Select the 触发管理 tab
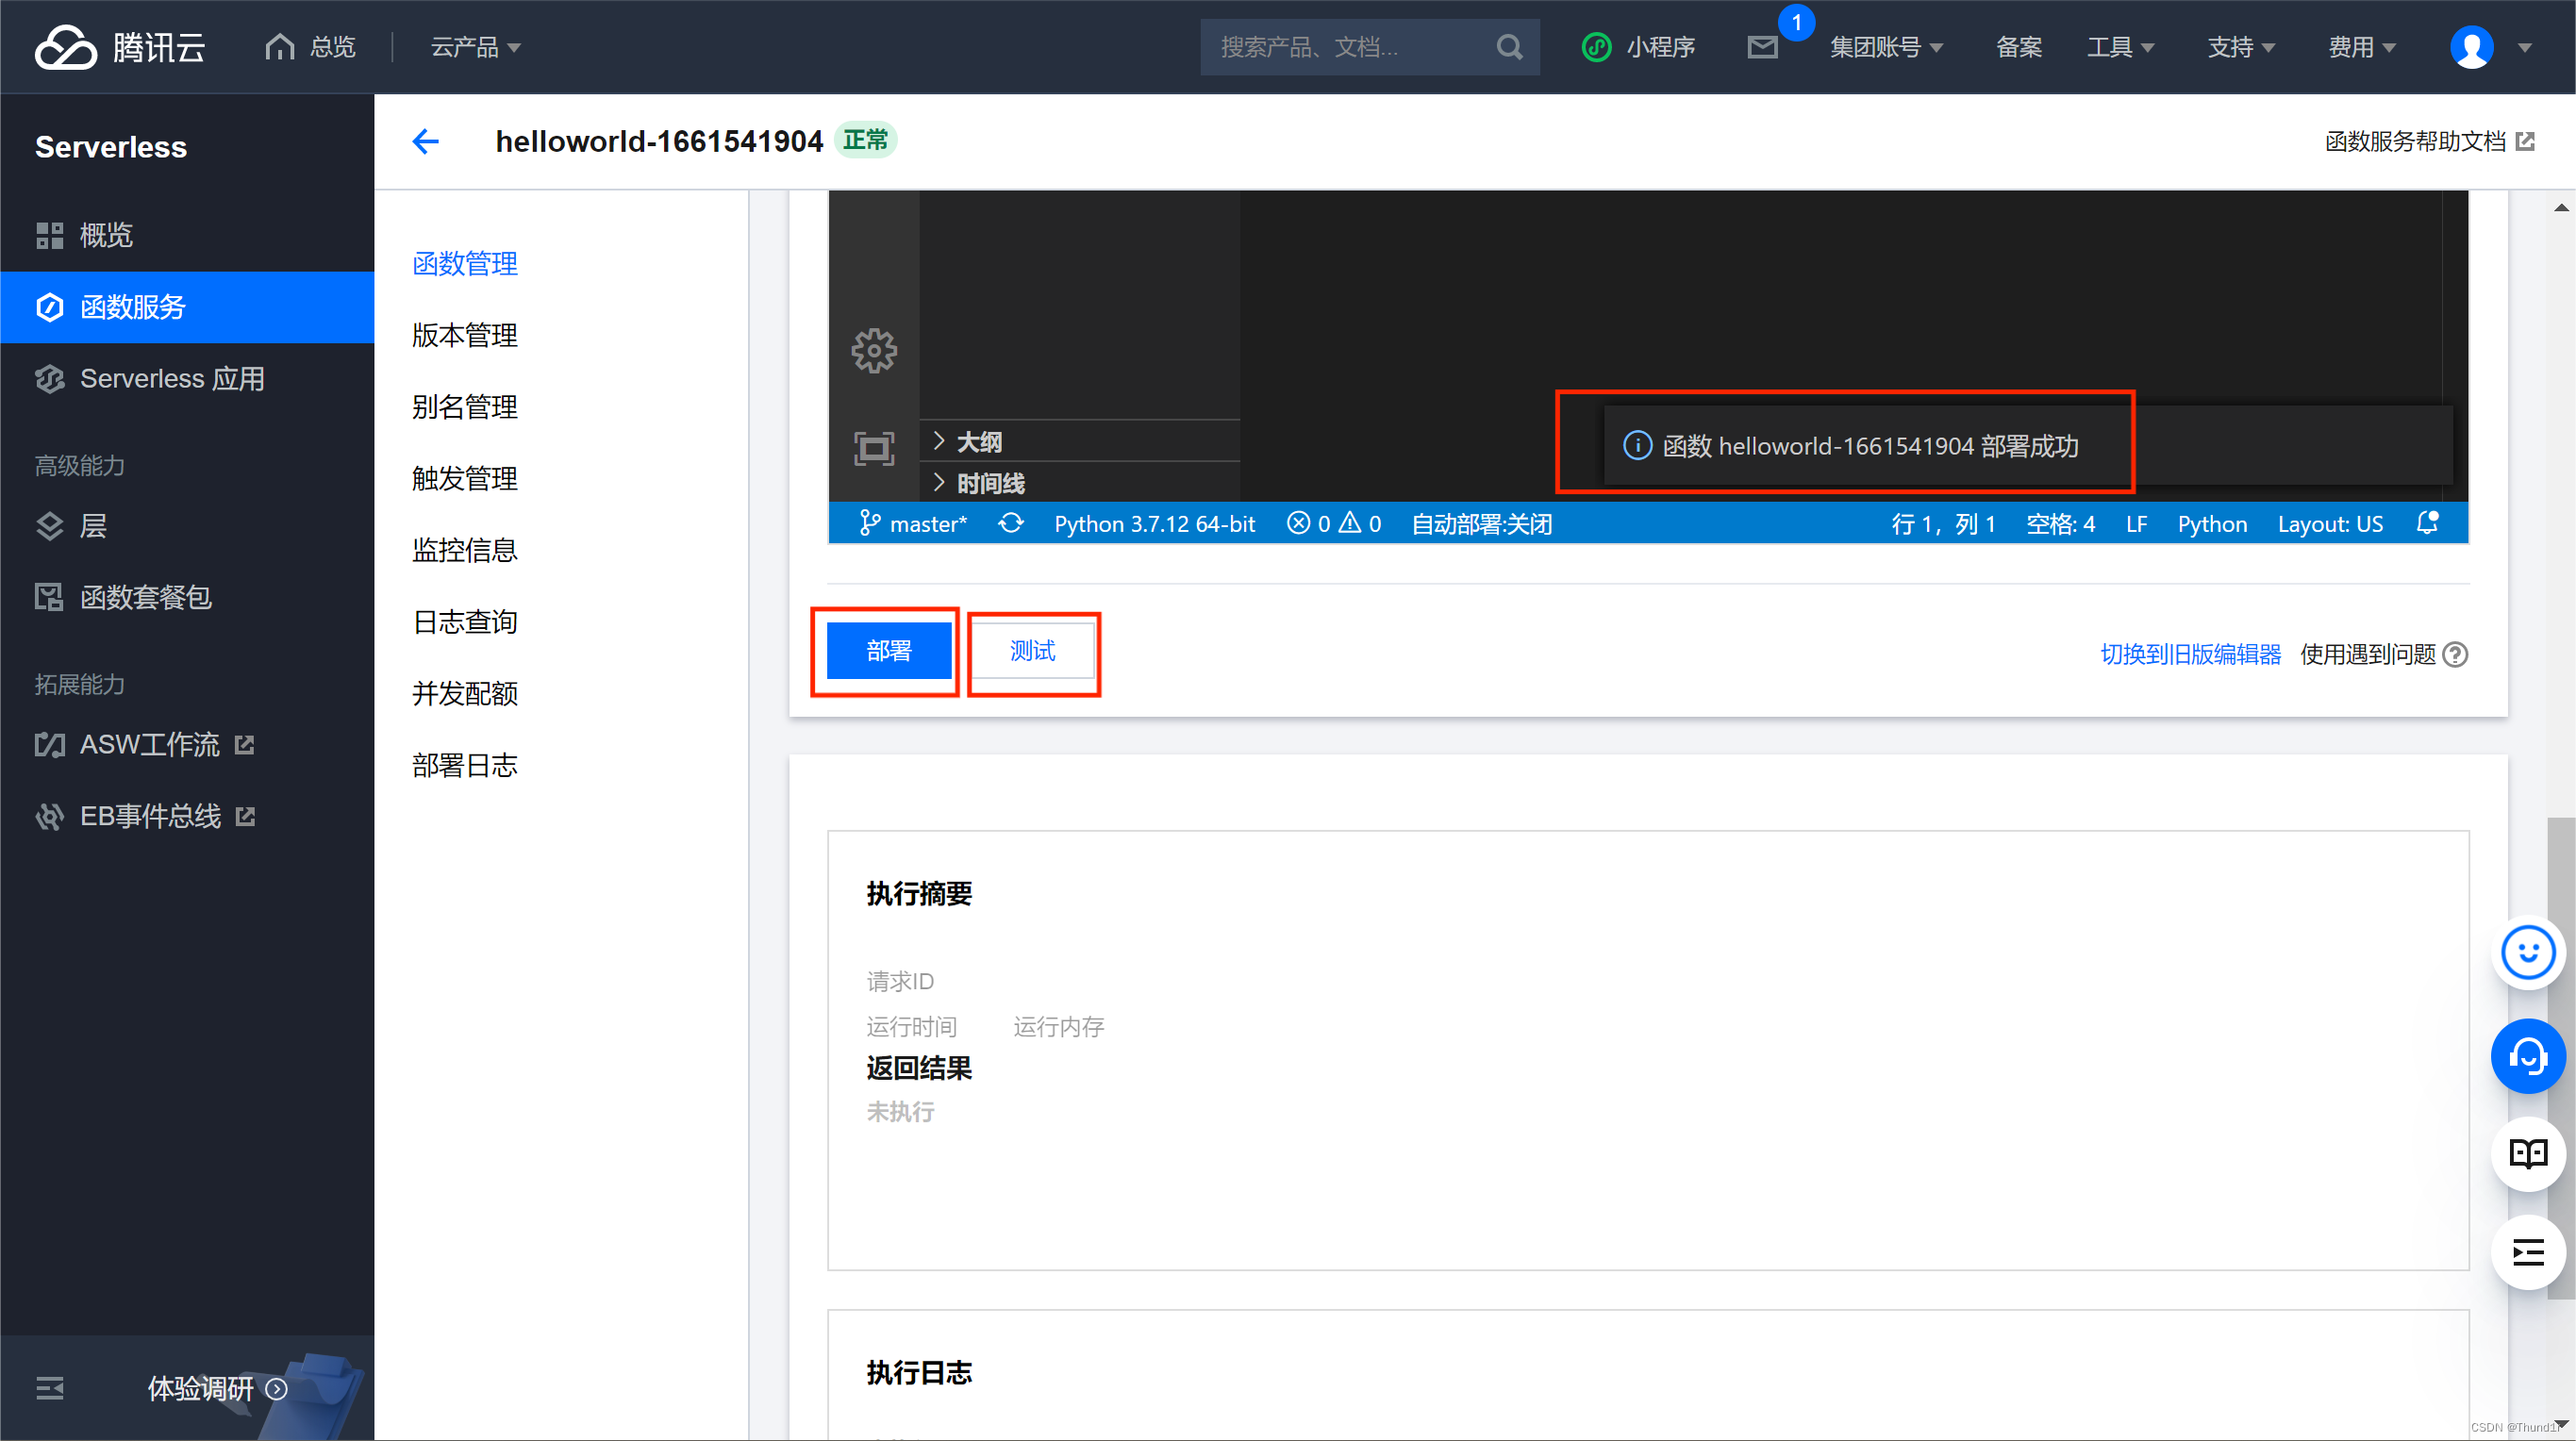The image size is (2576, 1441). 464,478
